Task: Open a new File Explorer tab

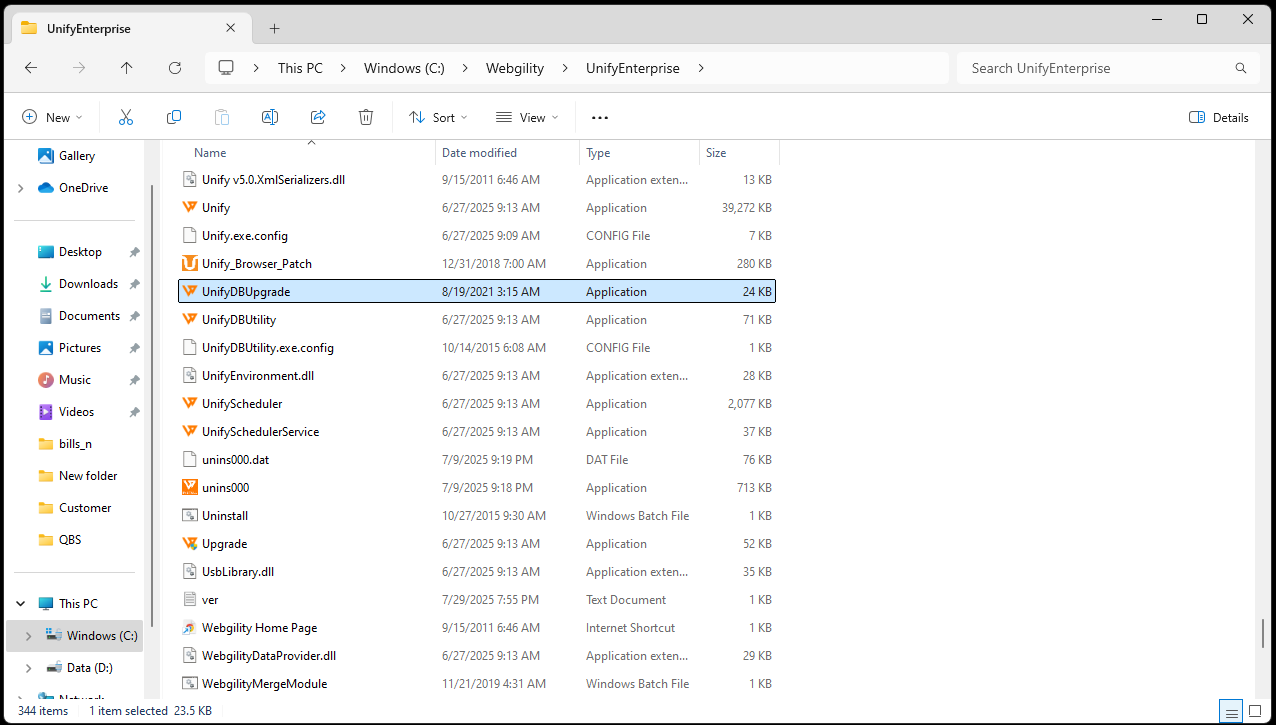Action: tap(274, 28)
